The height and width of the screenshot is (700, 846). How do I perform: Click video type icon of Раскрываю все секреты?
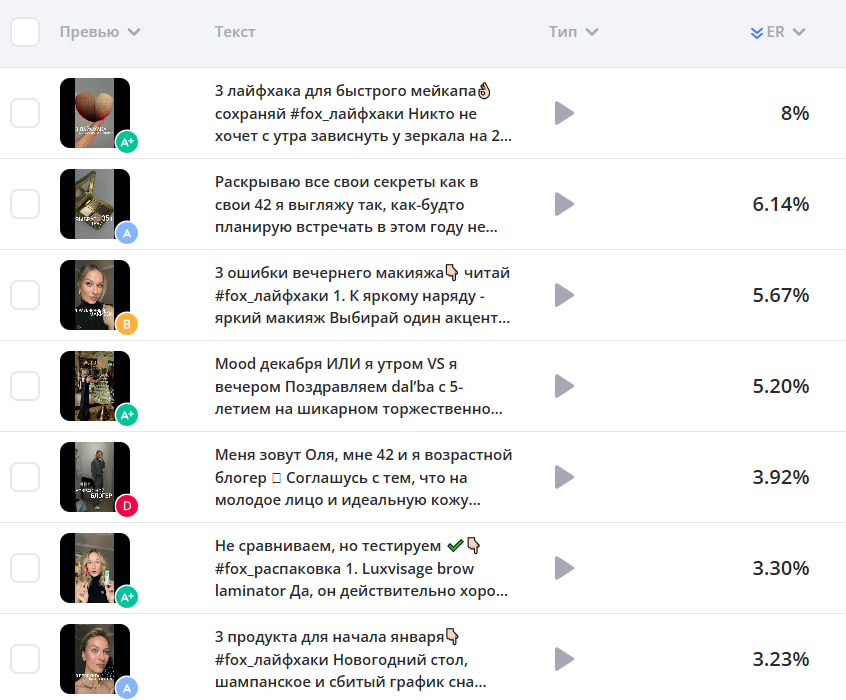pos(564,204)
